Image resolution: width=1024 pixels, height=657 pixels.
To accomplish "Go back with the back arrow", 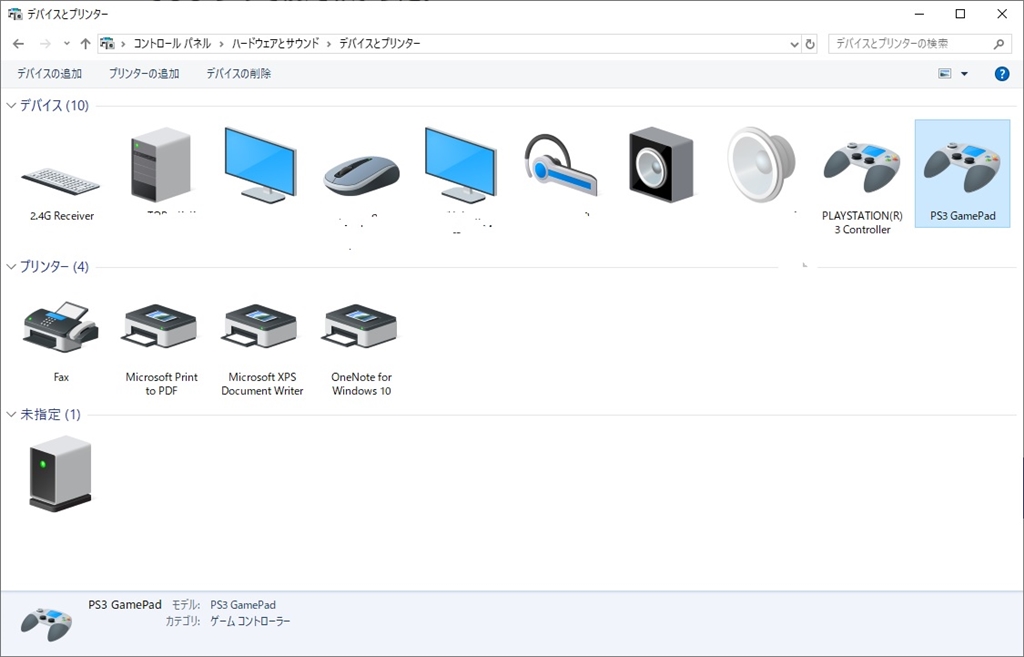I will [18, 44].
